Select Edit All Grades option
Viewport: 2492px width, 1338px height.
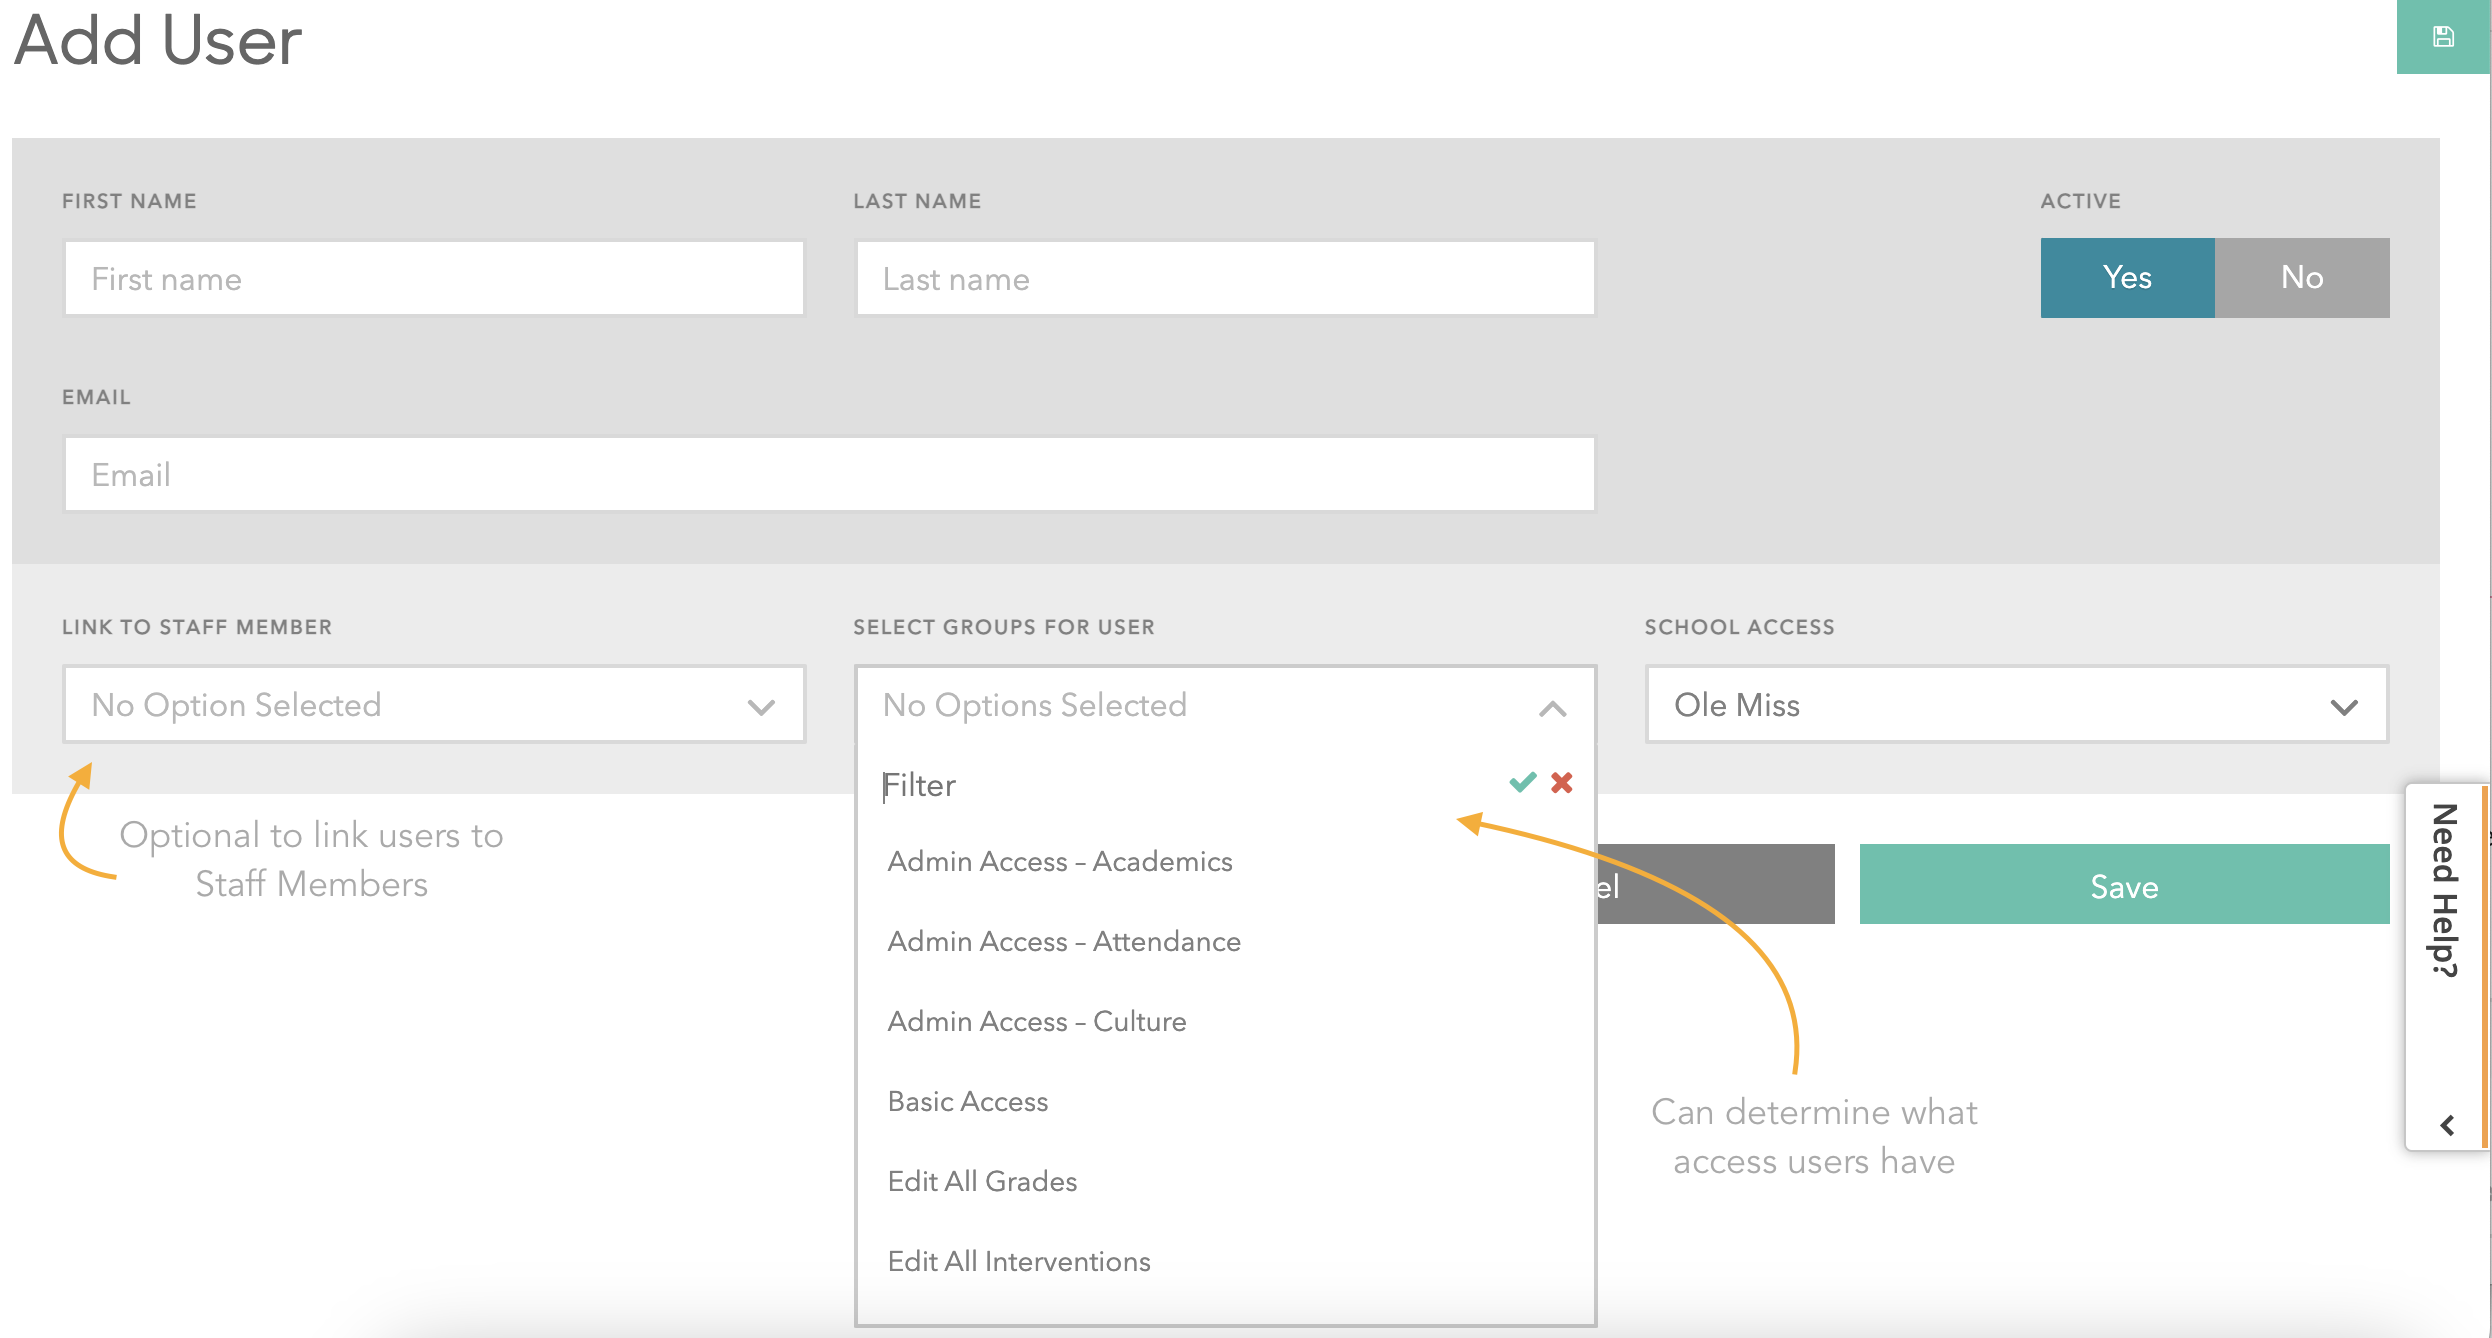(x=982, y=1181)
